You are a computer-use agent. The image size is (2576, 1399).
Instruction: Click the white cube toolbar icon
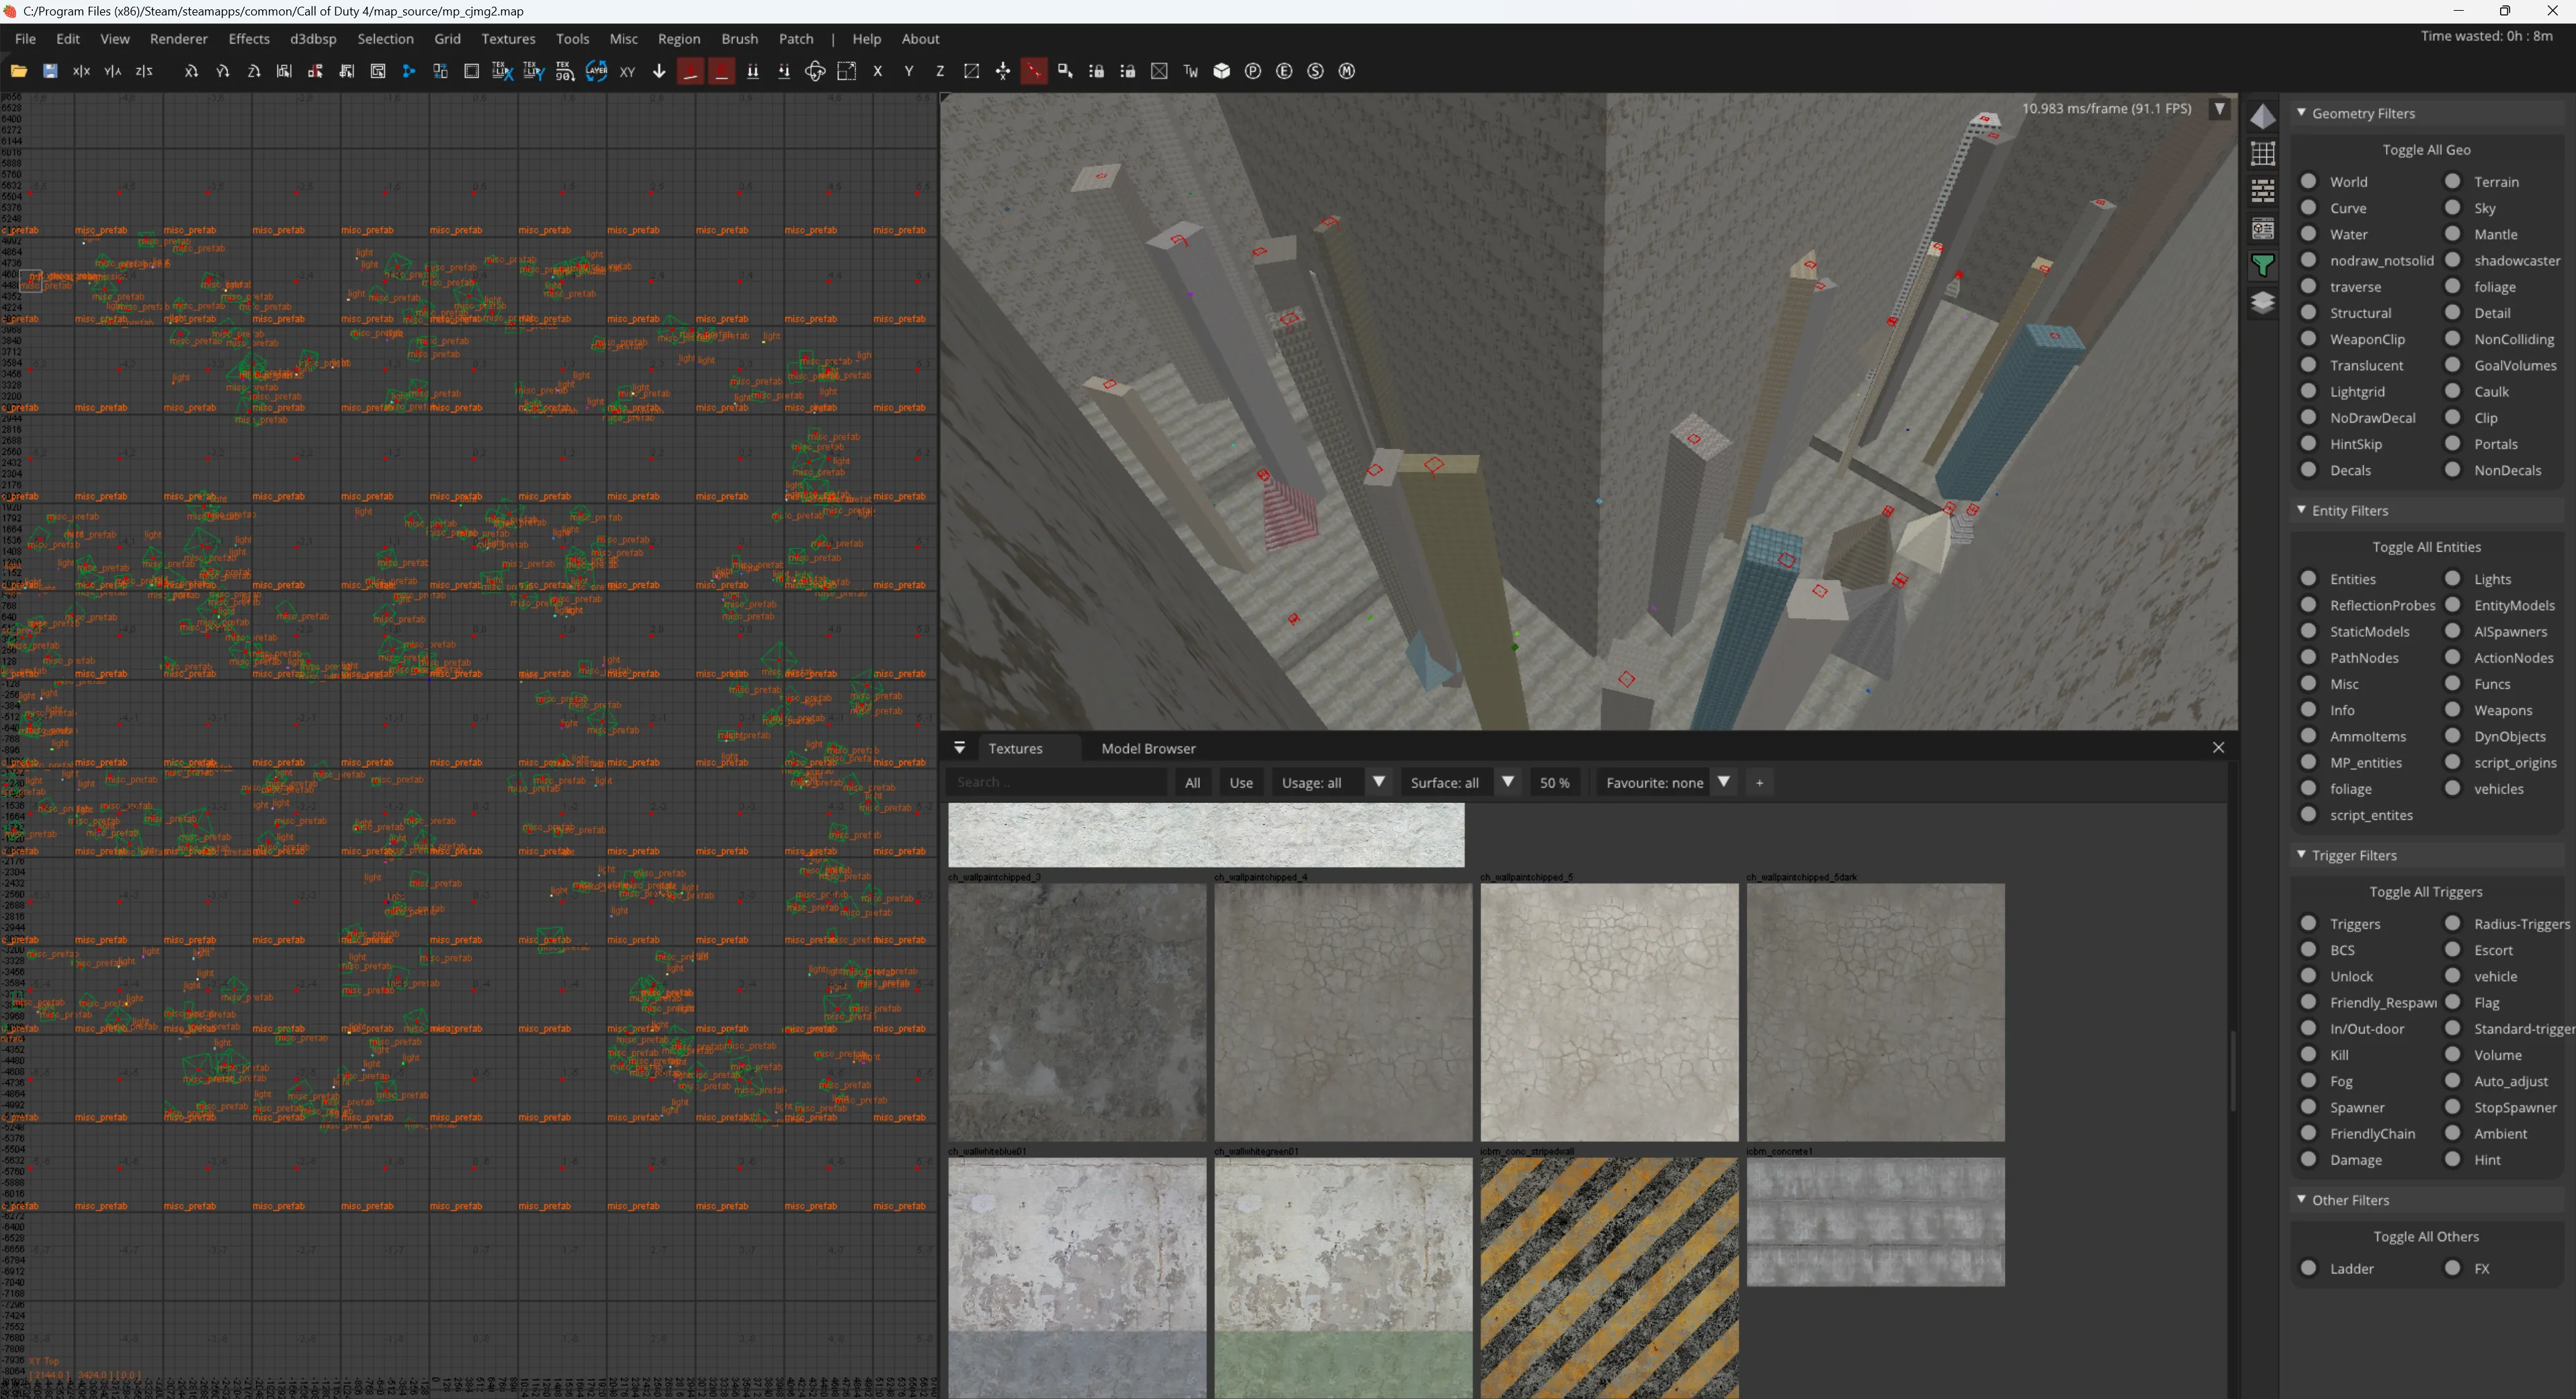1221,71
